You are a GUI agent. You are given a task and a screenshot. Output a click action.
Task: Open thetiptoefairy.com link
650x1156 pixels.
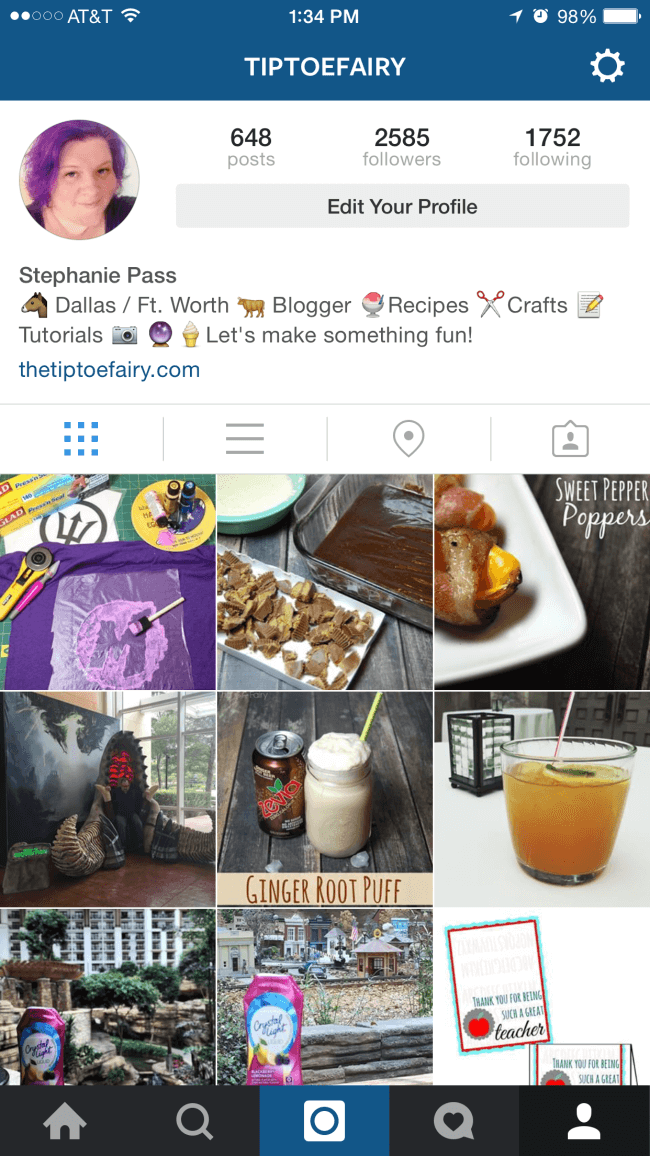(109, 369)
